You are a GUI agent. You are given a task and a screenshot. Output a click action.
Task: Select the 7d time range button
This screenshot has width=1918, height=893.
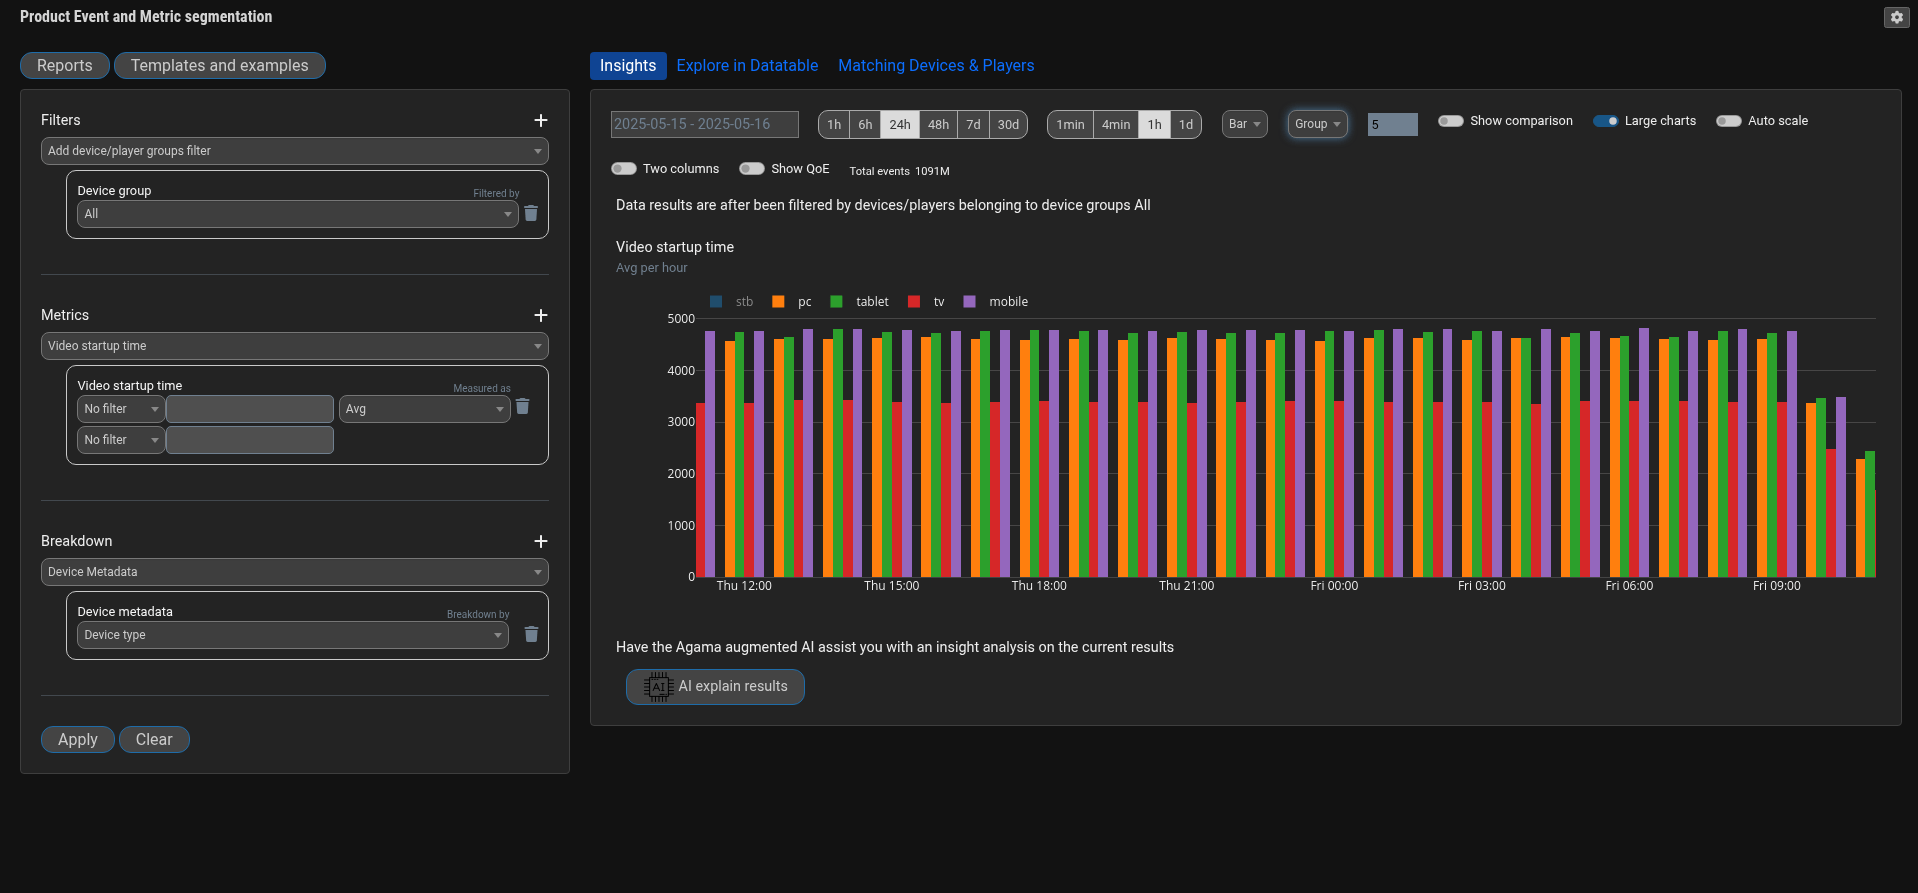972,124
